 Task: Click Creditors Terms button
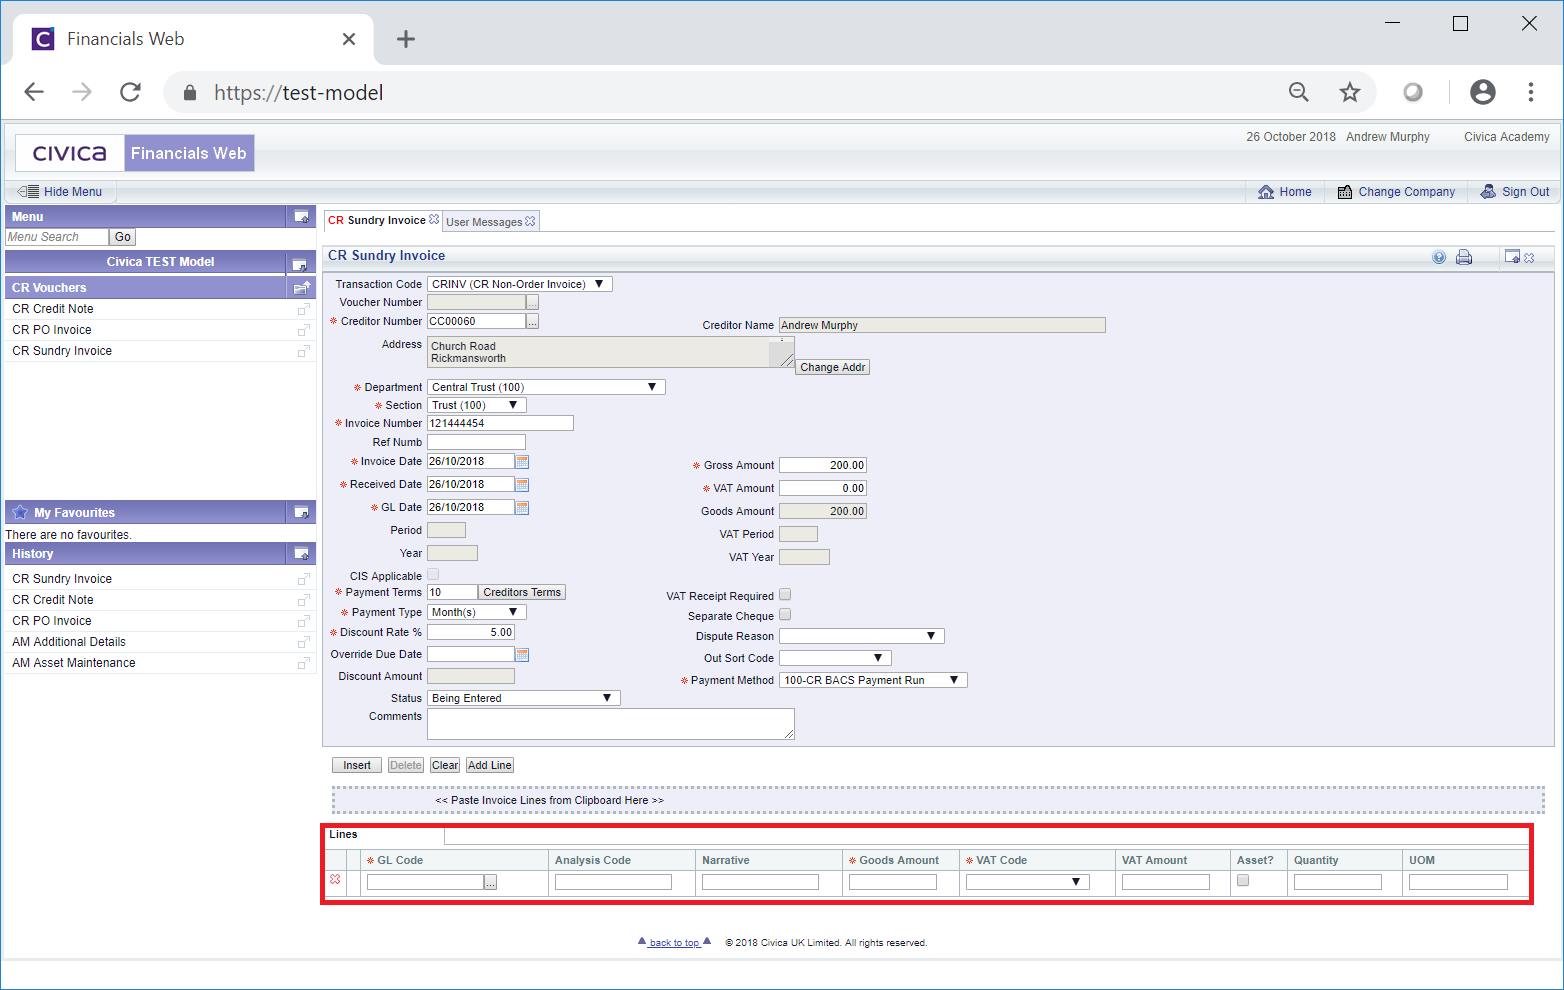point(522,592)
